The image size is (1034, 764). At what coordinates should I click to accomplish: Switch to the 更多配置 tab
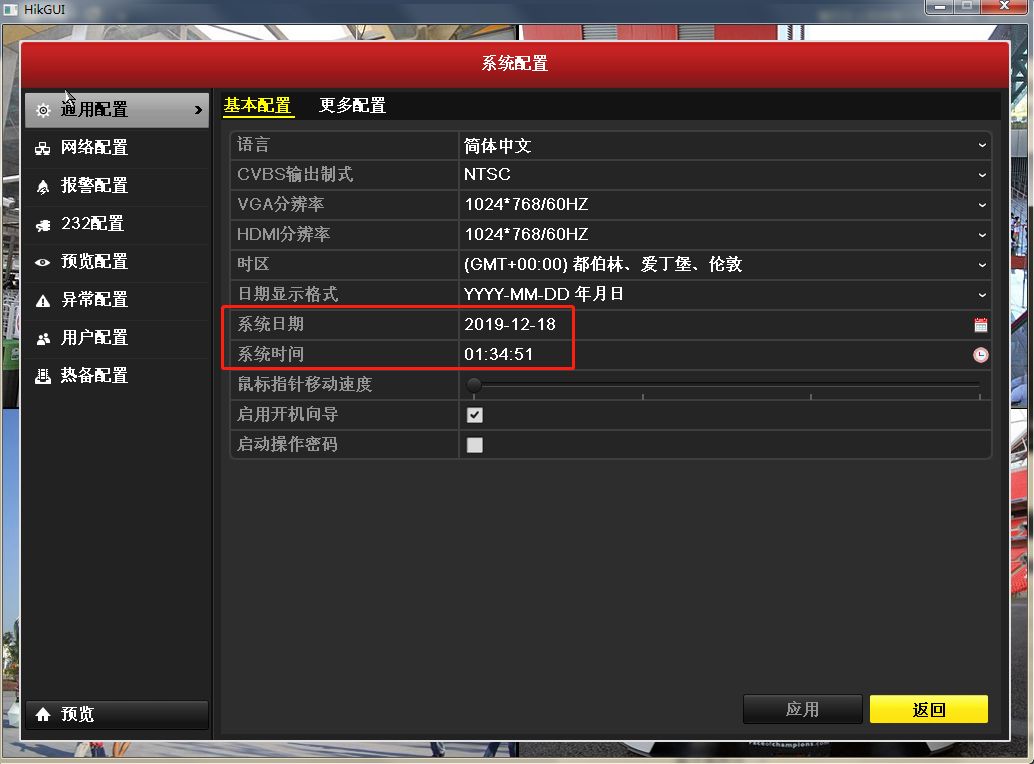click(352, 106)
